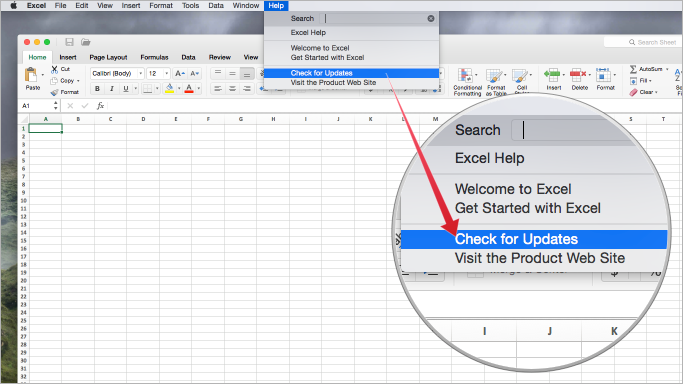Screen dimensions: 683x384
Task: Click the Clear eraser icon
Action: tap(633, 92)
